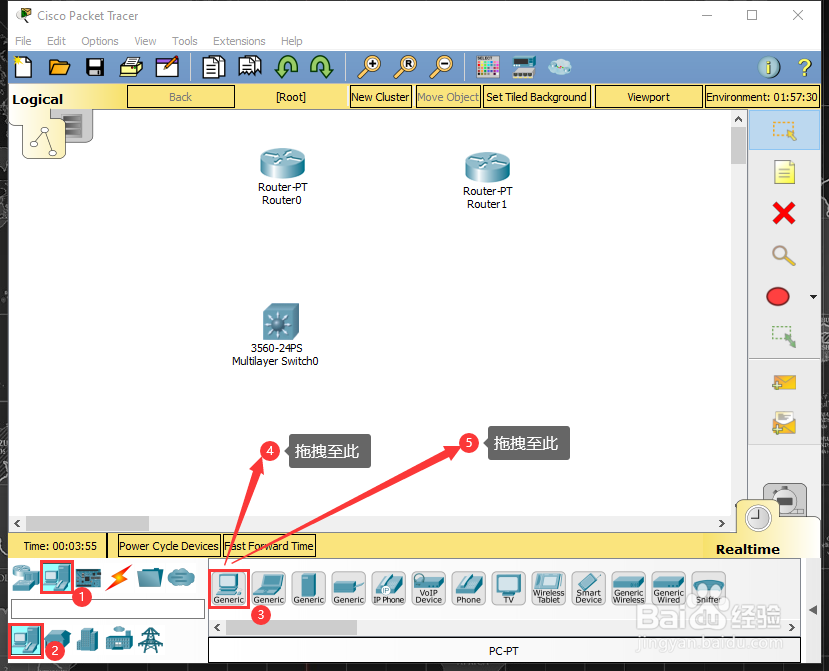
Task: Open the drawing shape dropdown arrow
Action: (x=813, y=297)
